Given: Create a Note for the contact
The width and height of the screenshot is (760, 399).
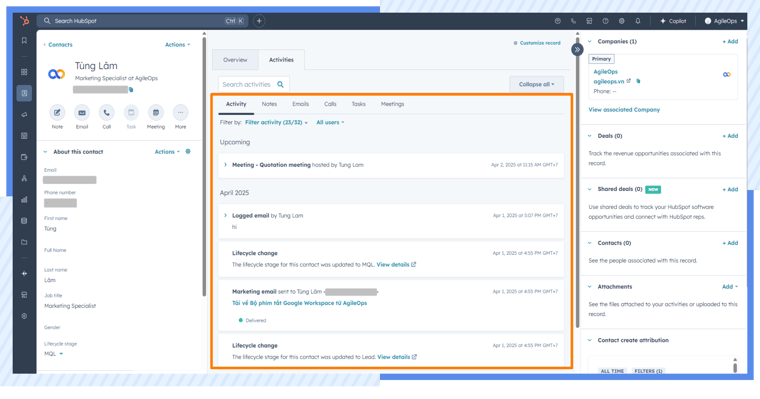Looking at the screenshot, I should point(57,112).
